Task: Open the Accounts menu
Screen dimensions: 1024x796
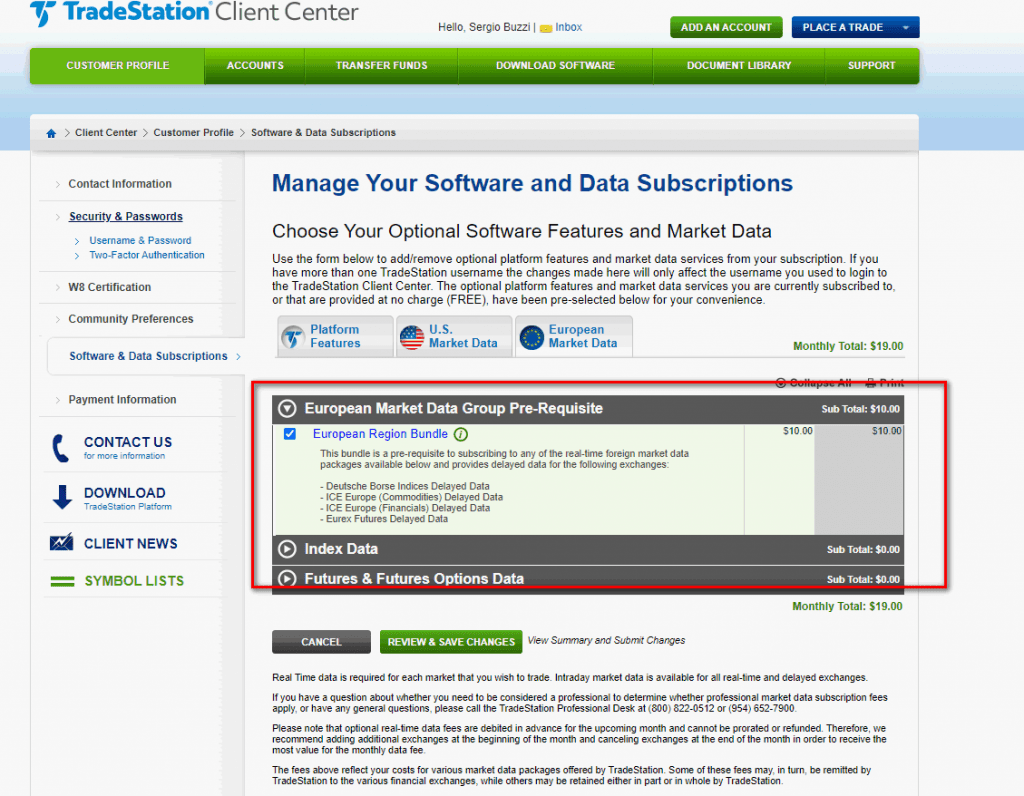Action: 255,66
